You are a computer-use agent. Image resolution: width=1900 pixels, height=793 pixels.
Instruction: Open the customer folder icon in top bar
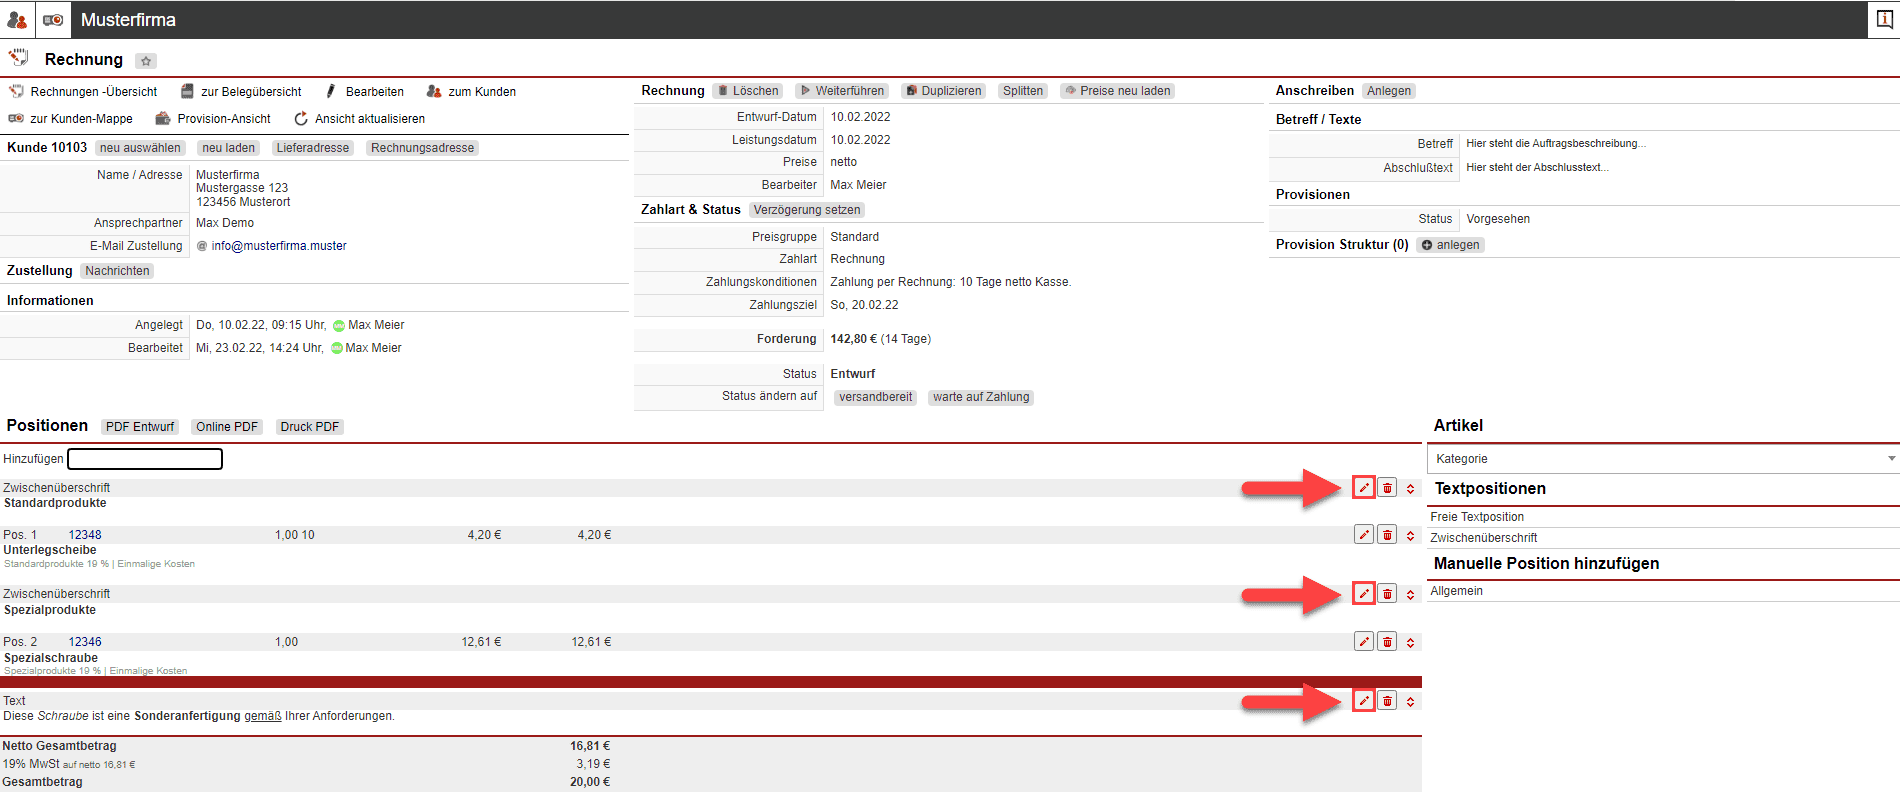[53, 20]
